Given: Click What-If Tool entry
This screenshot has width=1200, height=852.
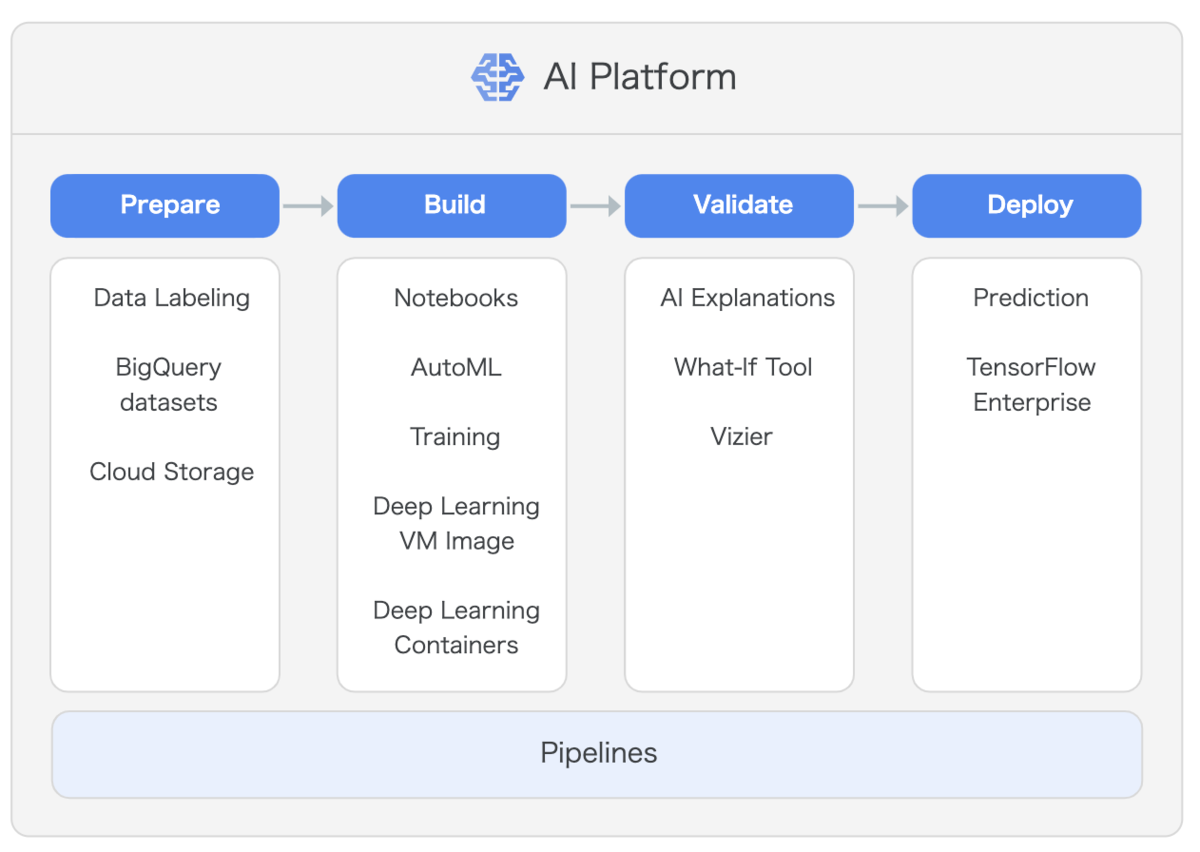Looking at the screenshot, I should pos(743,367).
